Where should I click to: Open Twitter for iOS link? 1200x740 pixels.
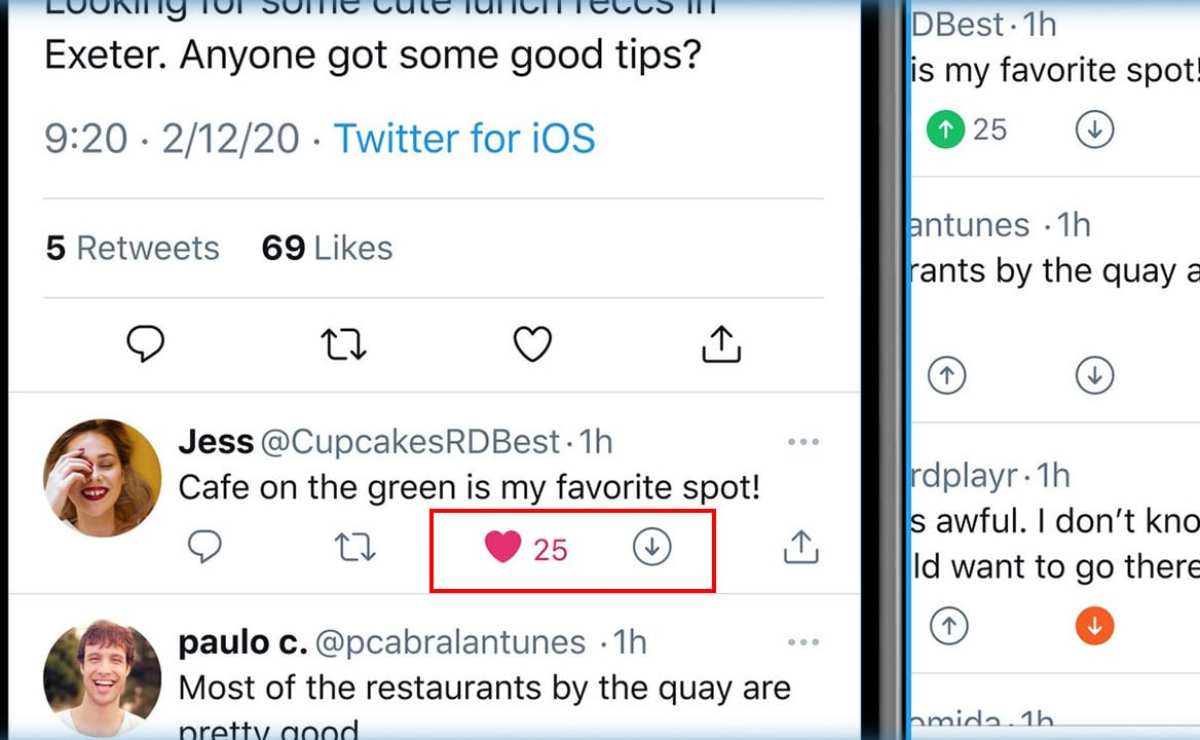click(464, 138)
